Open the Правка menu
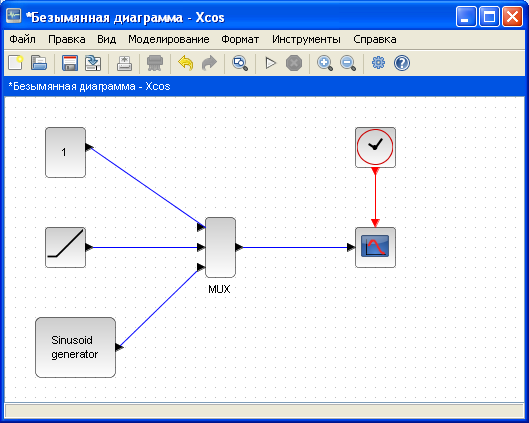The image size is (529, 423). coord(67,39)
